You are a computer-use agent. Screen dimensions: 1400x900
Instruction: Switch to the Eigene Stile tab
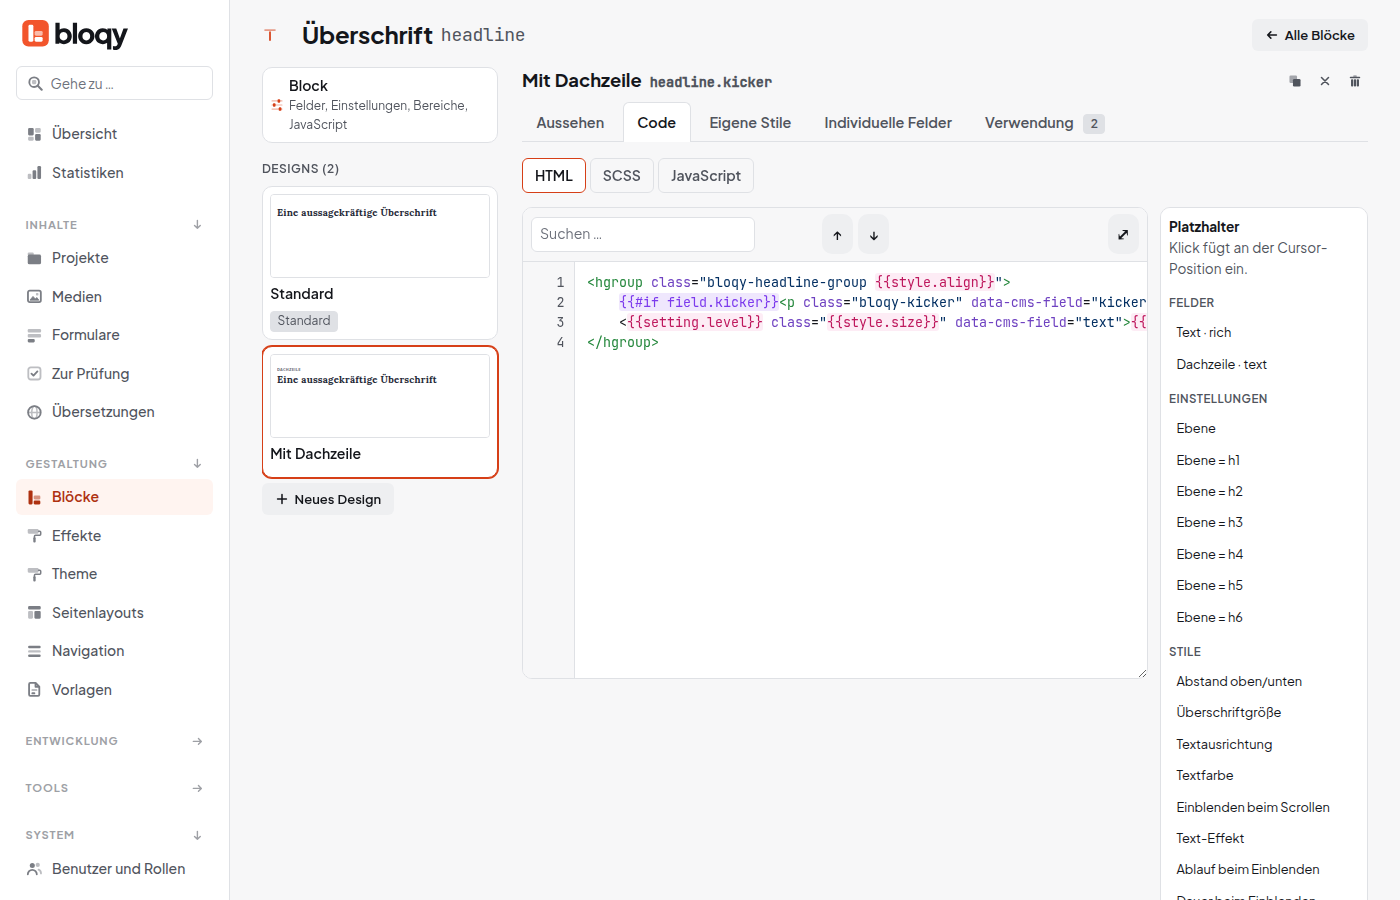point(750,123)
